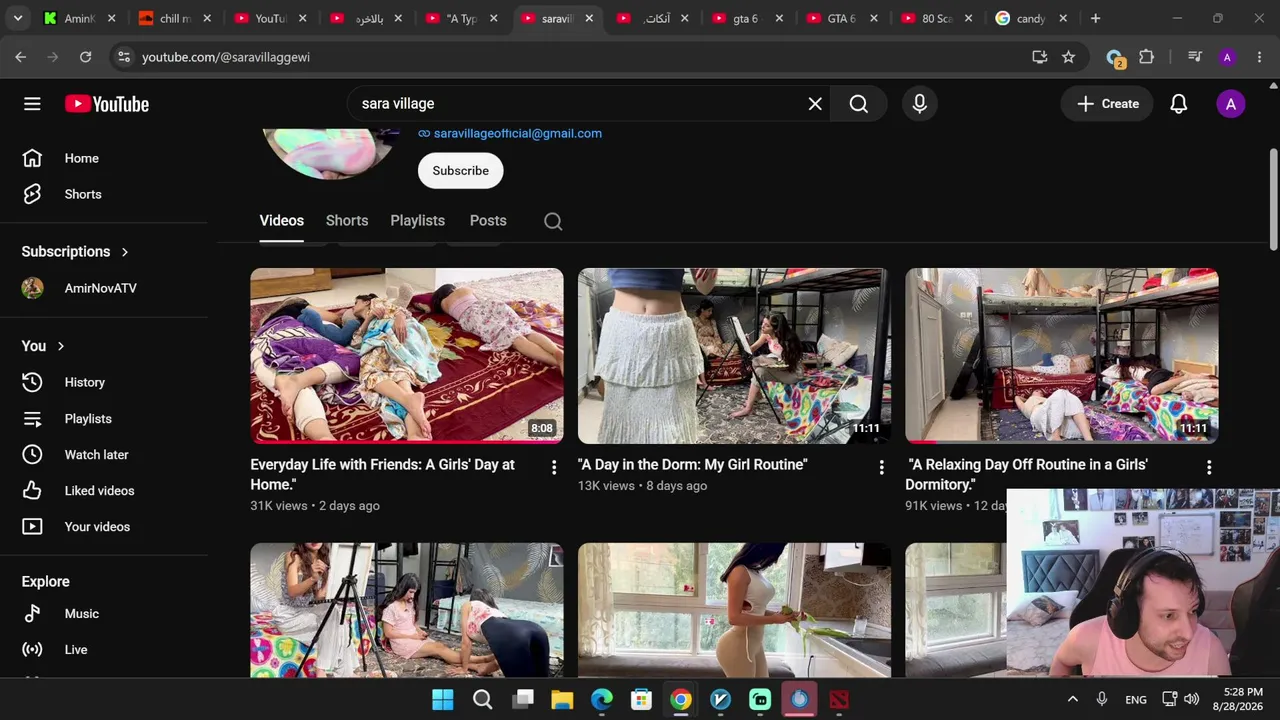
Task: Click the page vertical scrollbar
Action: click(x=1273, y=200)
